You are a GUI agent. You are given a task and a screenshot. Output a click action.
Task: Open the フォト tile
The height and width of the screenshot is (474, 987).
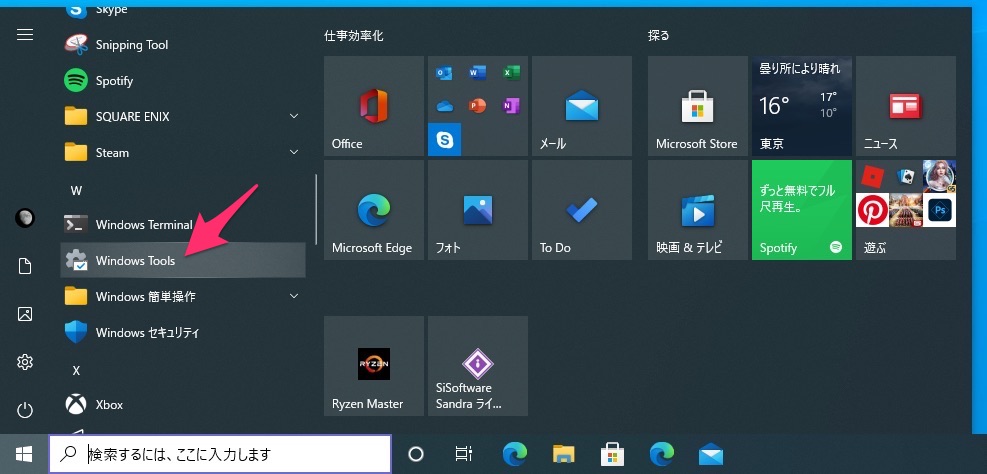(478, 210)
